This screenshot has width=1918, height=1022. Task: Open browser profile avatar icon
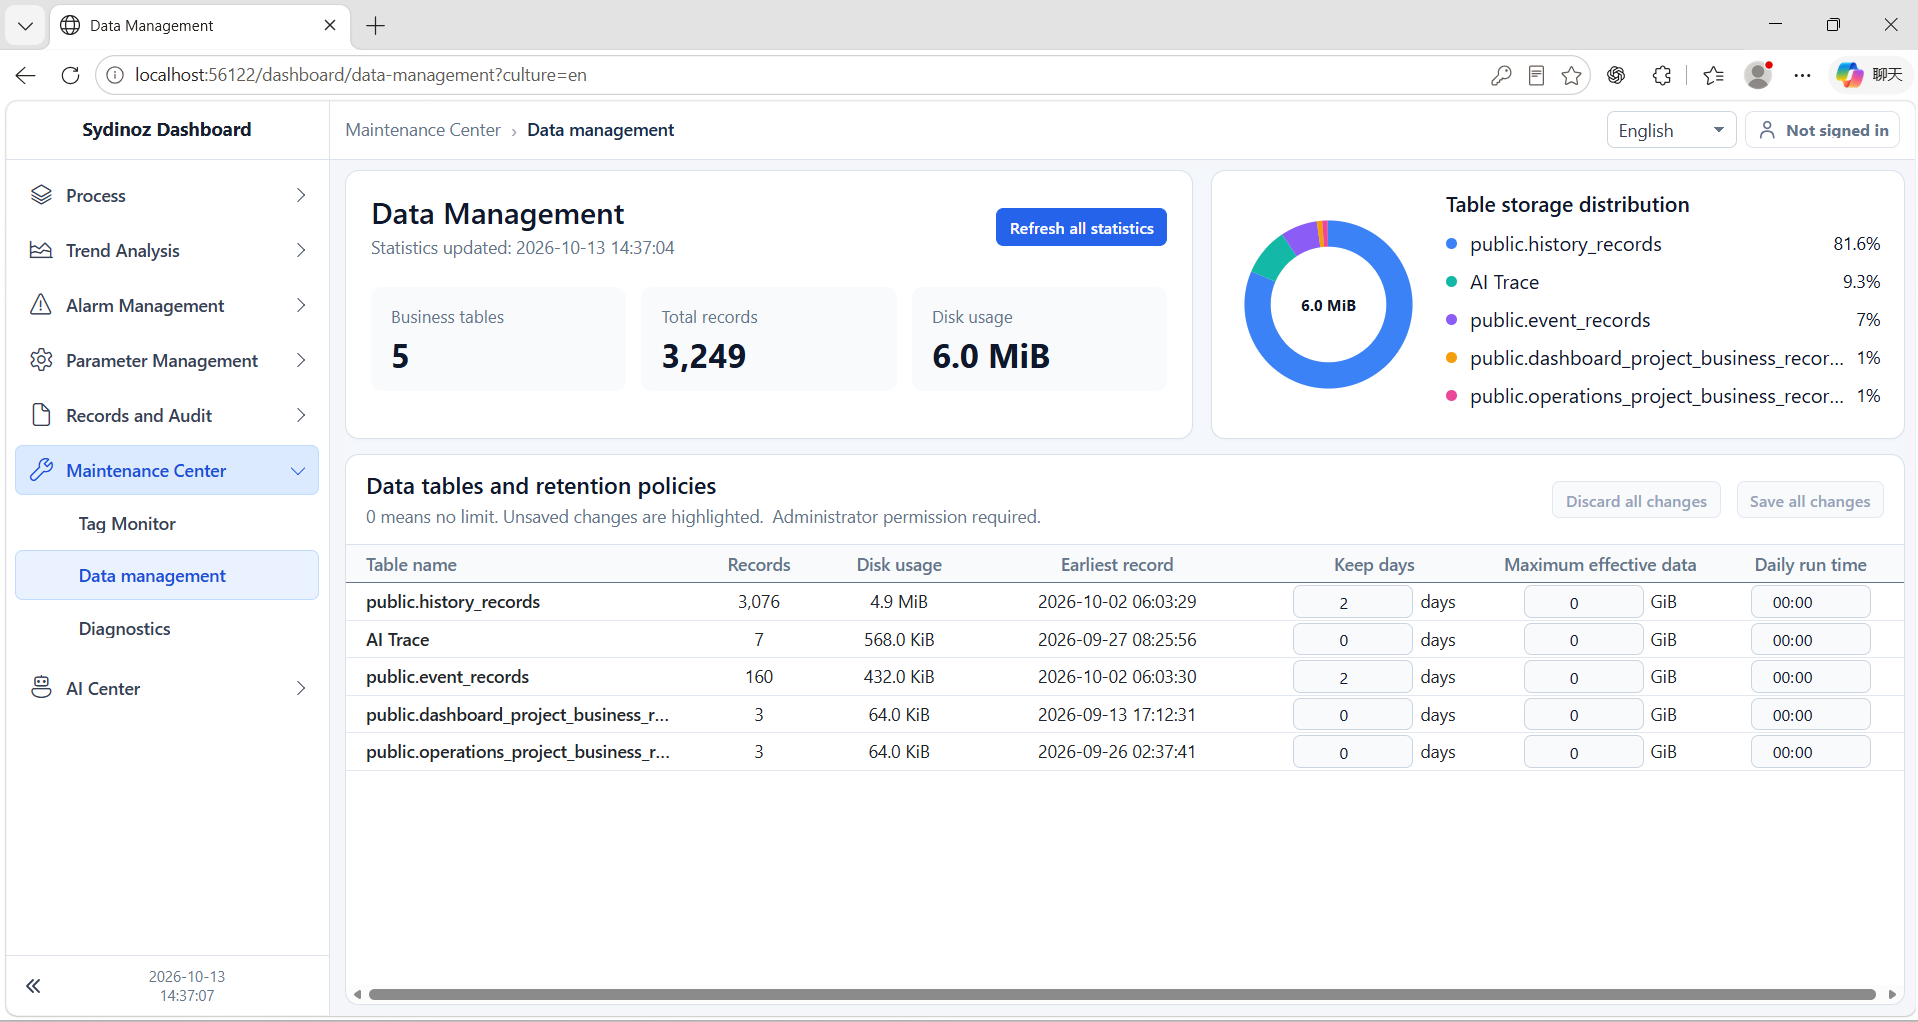1758,75
